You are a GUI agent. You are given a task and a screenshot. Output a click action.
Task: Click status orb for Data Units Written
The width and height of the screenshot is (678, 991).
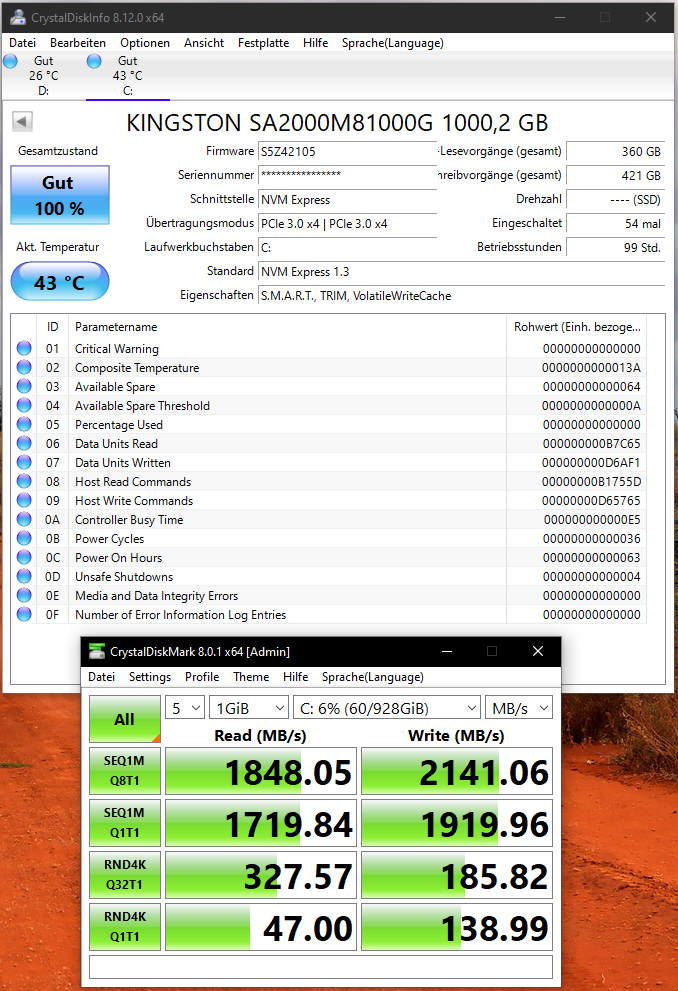(24, 462)
